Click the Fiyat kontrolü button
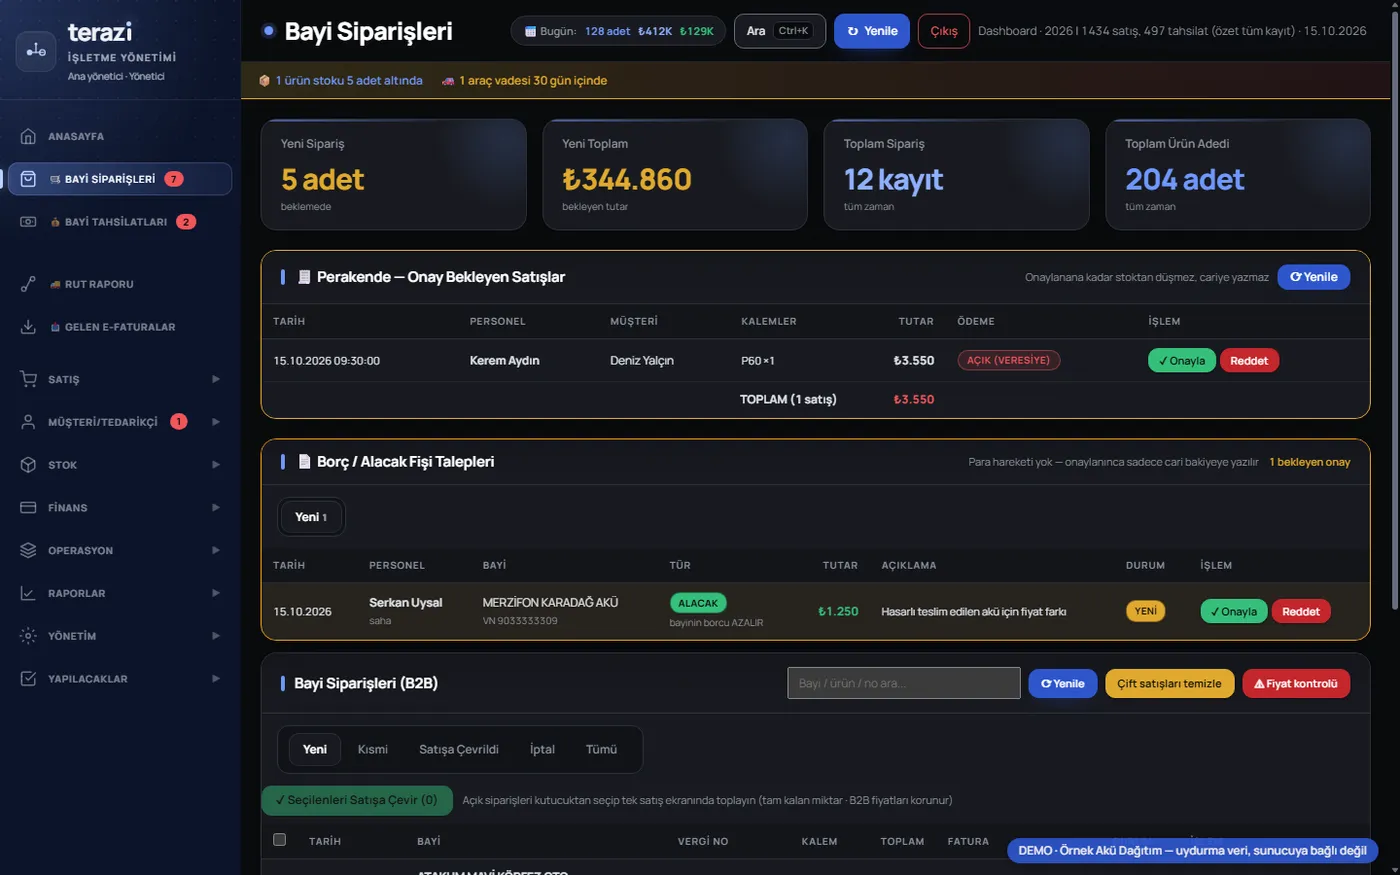The width and height of the screenshot is (1400, 875). click(x=1296, y=684)
